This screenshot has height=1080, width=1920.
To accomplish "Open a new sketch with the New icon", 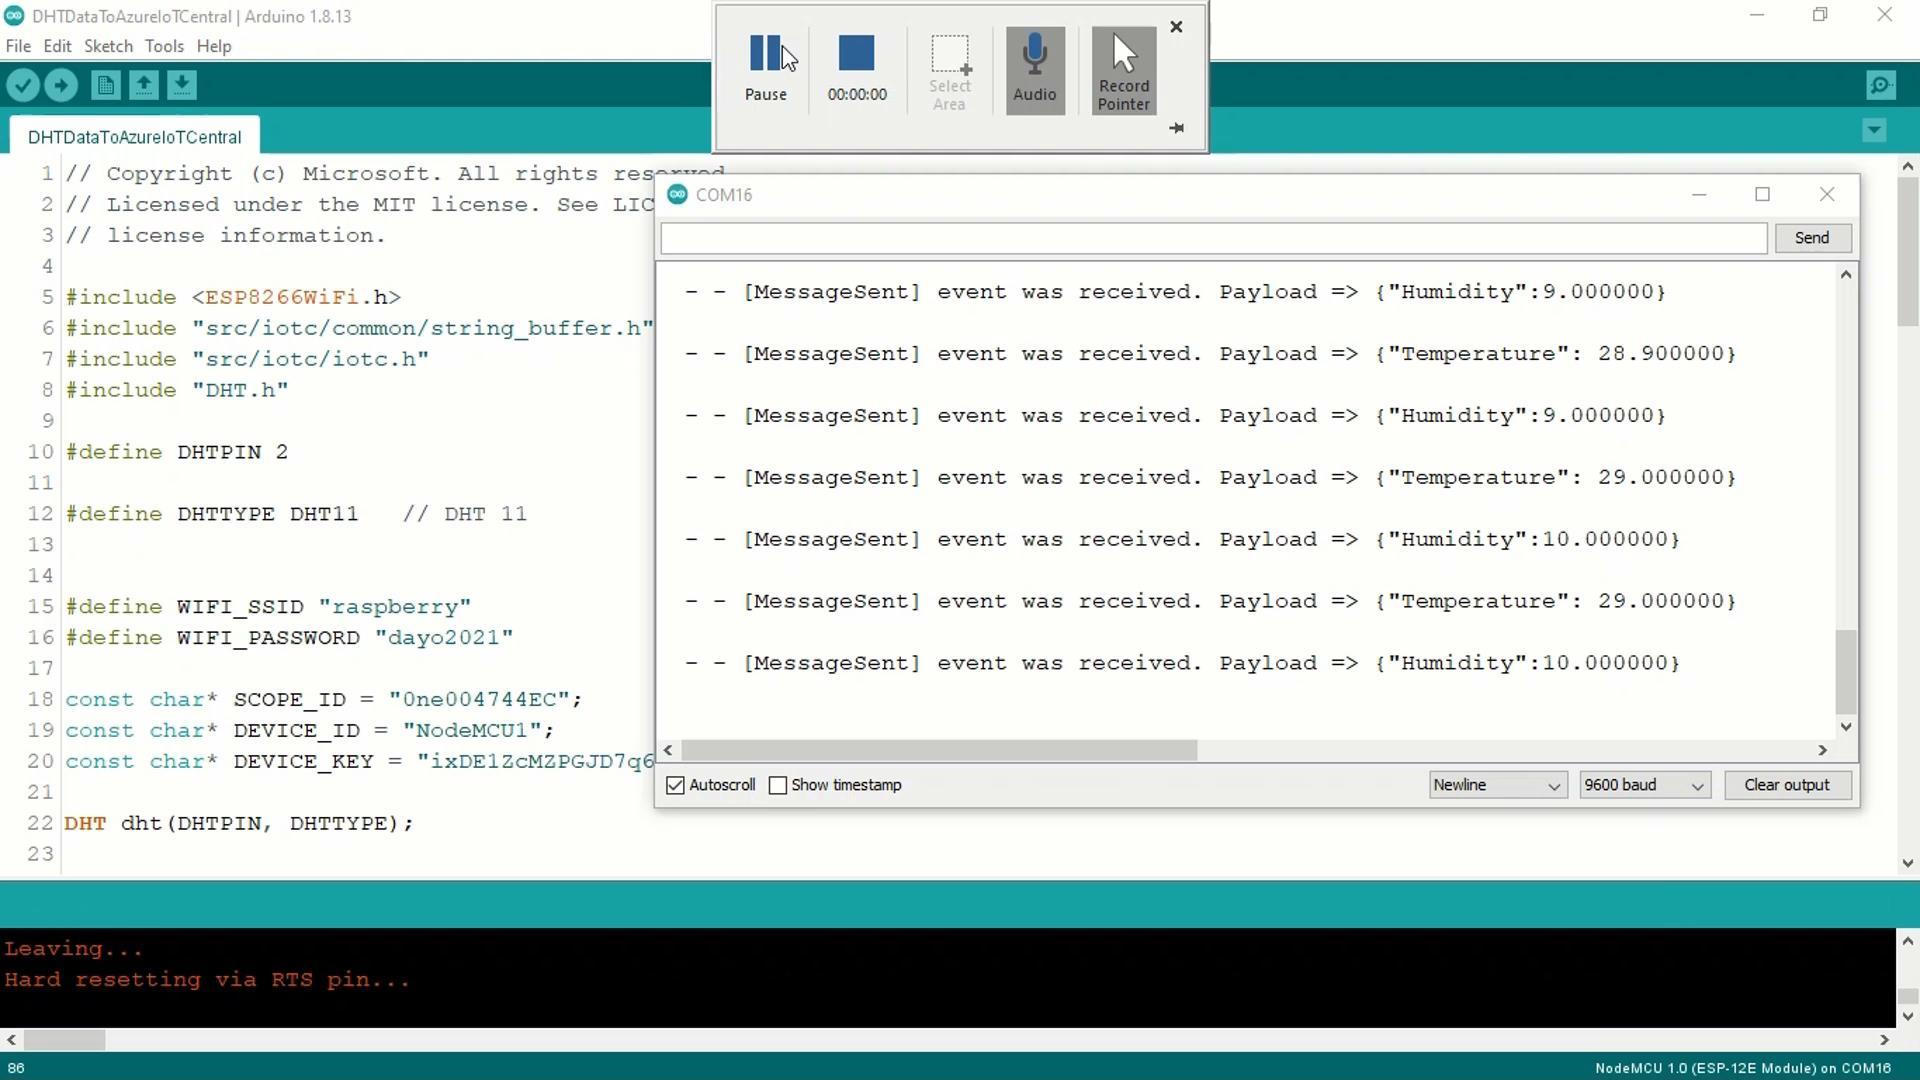I will click(105, 85).
